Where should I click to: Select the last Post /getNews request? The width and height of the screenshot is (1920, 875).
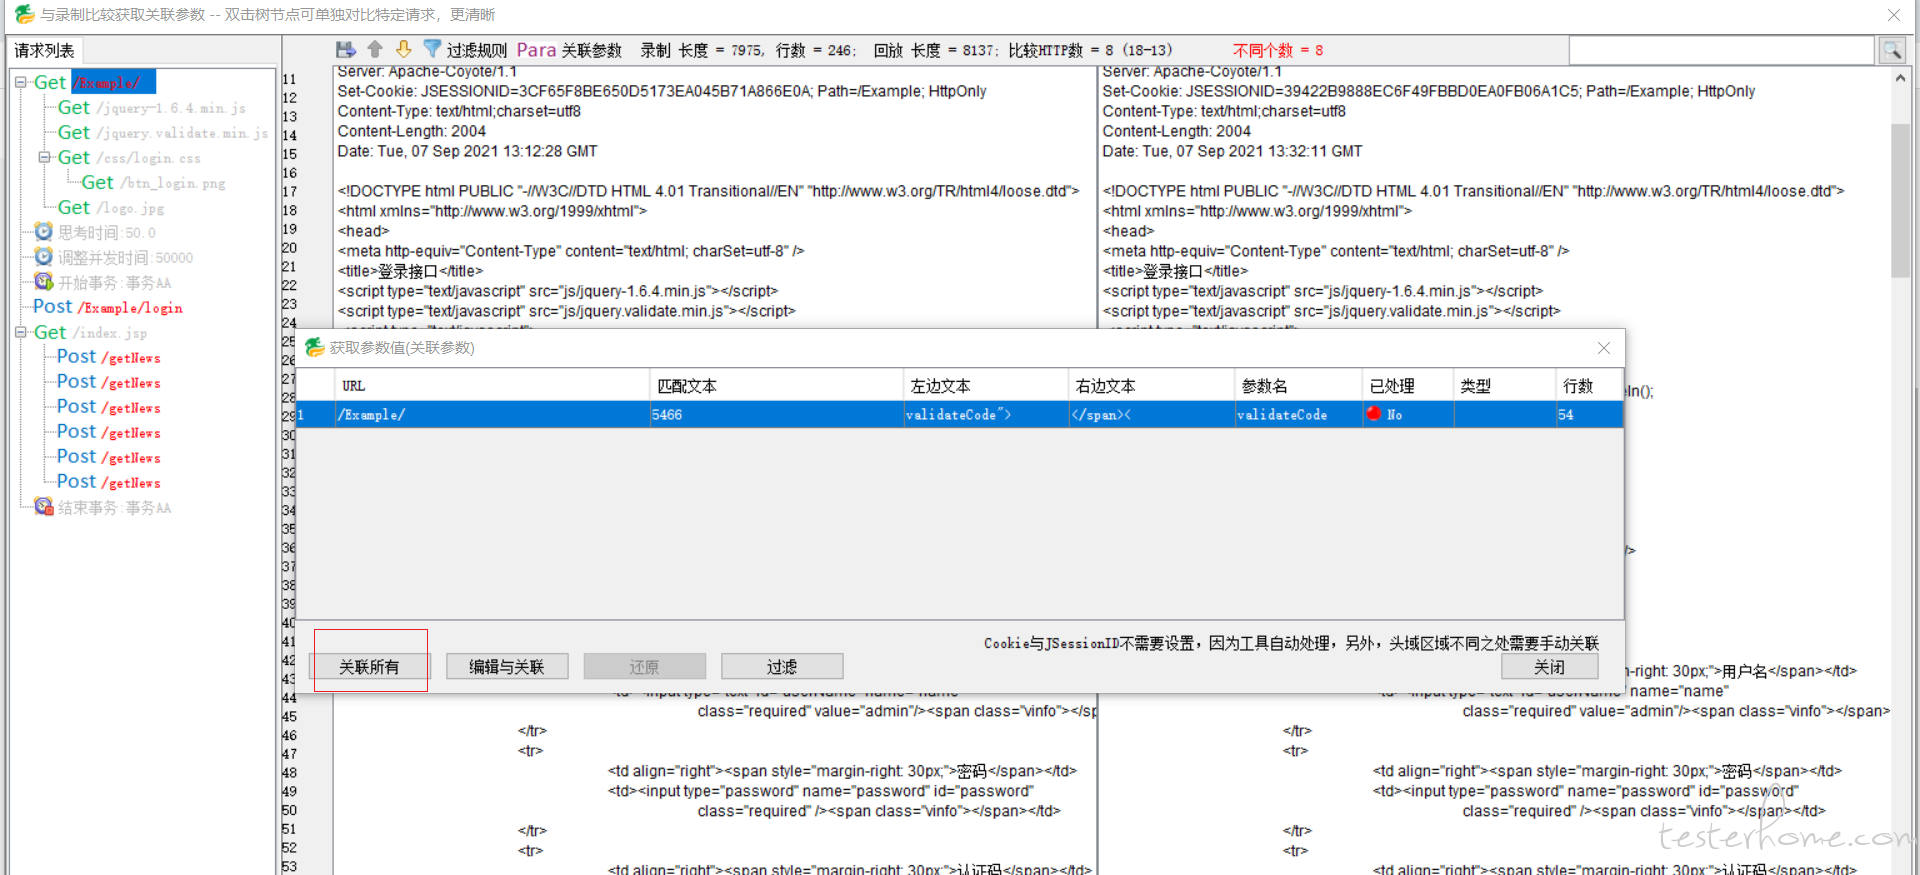[x=108, y=482]
